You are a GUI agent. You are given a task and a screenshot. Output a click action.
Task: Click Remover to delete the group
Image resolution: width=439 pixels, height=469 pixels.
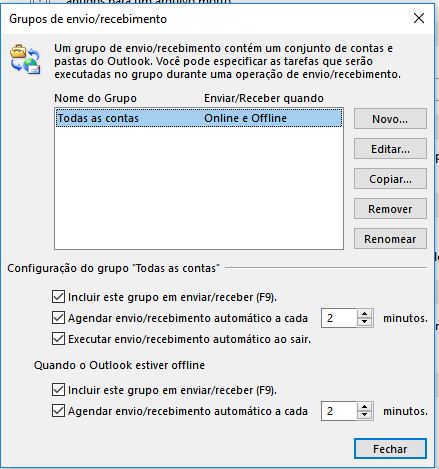[390, 209]
